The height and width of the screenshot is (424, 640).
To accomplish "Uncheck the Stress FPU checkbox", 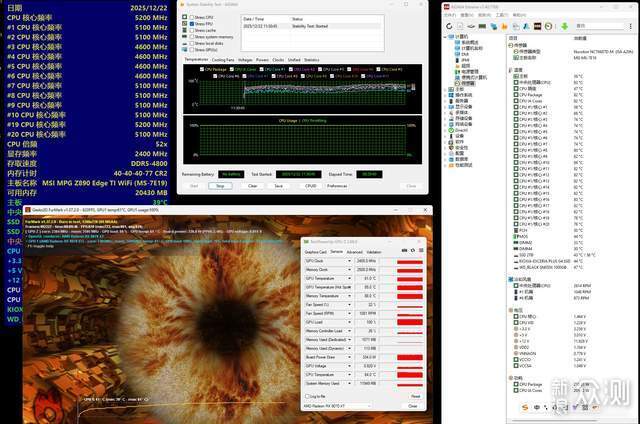I will tap(190, 25).
